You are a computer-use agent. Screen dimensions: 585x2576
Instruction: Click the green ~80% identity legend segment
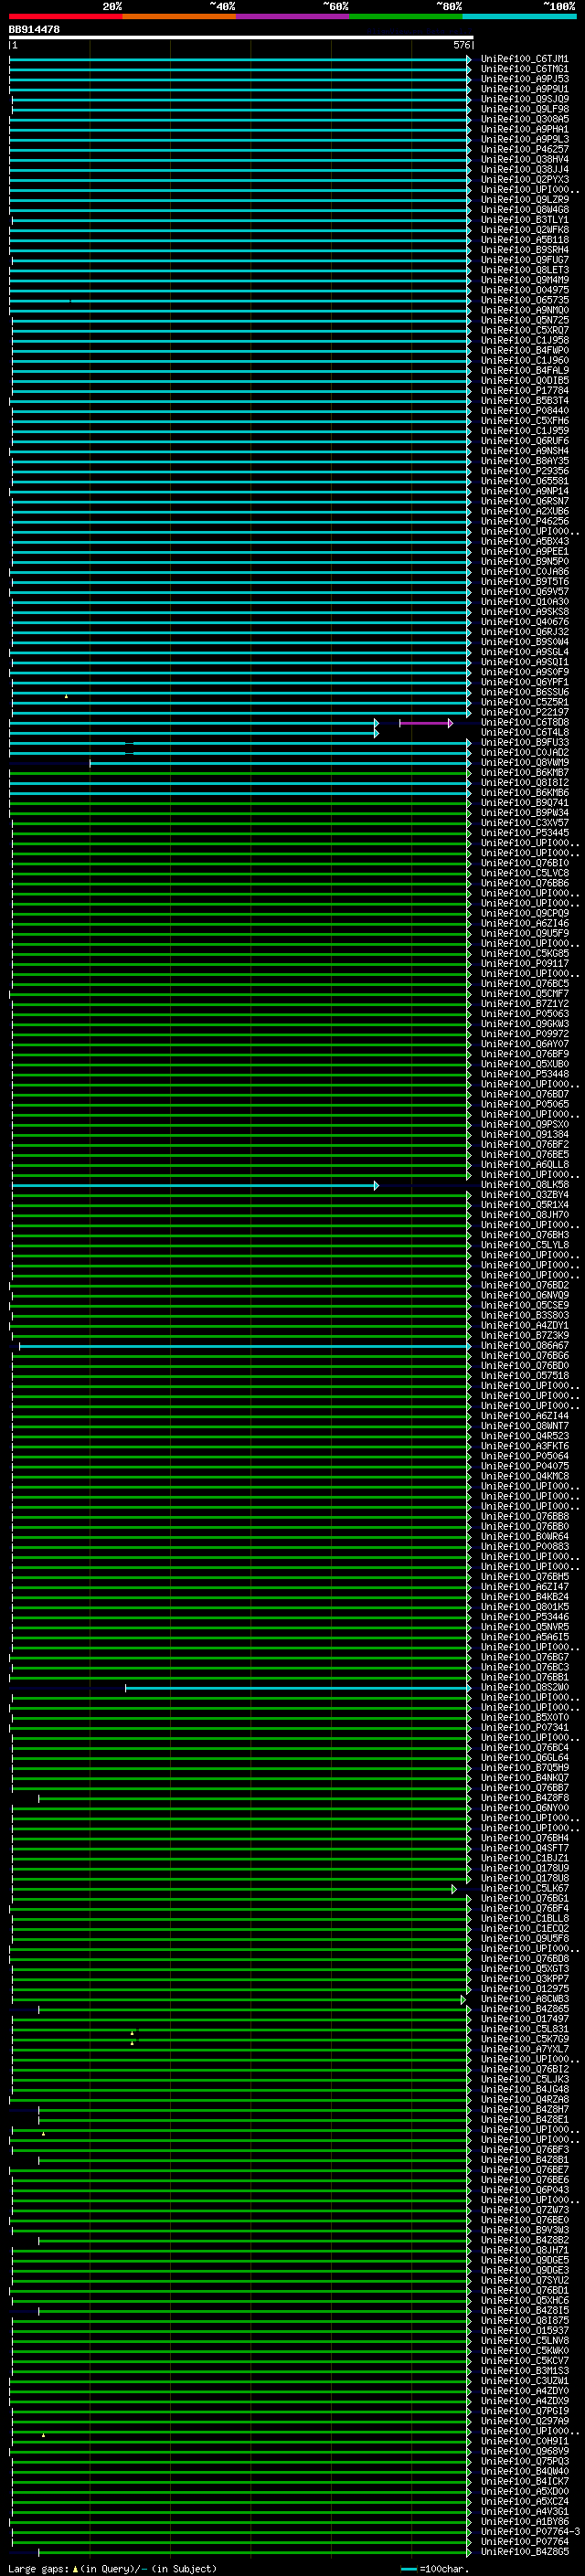coord(406,16)
